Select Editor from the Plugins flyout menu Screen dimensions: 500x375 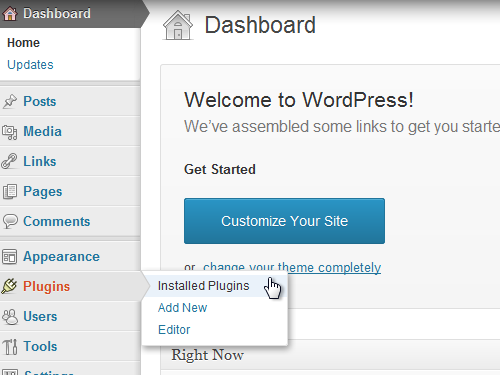pyautogui.click(x=174, y=330)
